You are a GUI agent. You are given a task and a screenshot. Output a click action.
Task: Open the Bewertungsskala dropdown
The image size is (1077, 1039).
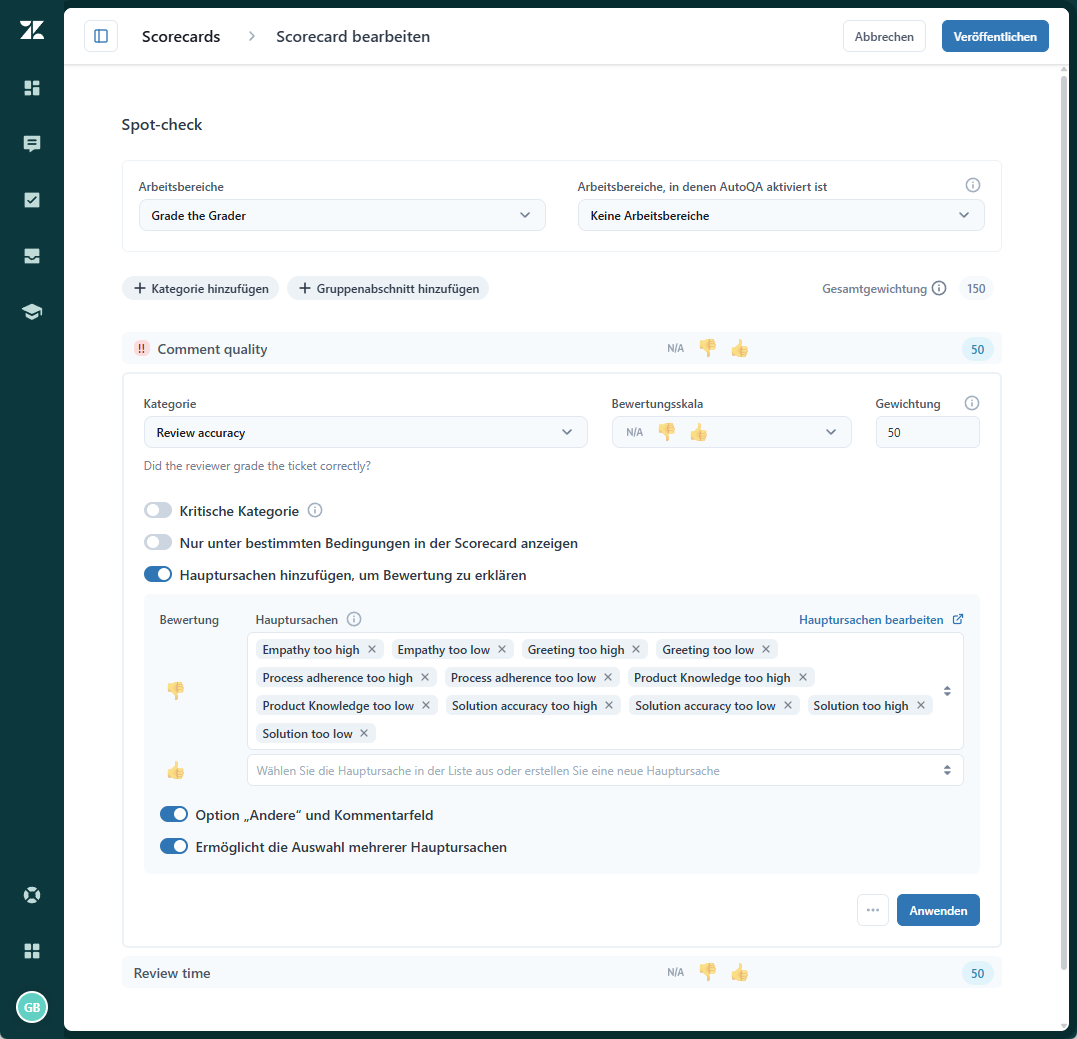point(731,432)
